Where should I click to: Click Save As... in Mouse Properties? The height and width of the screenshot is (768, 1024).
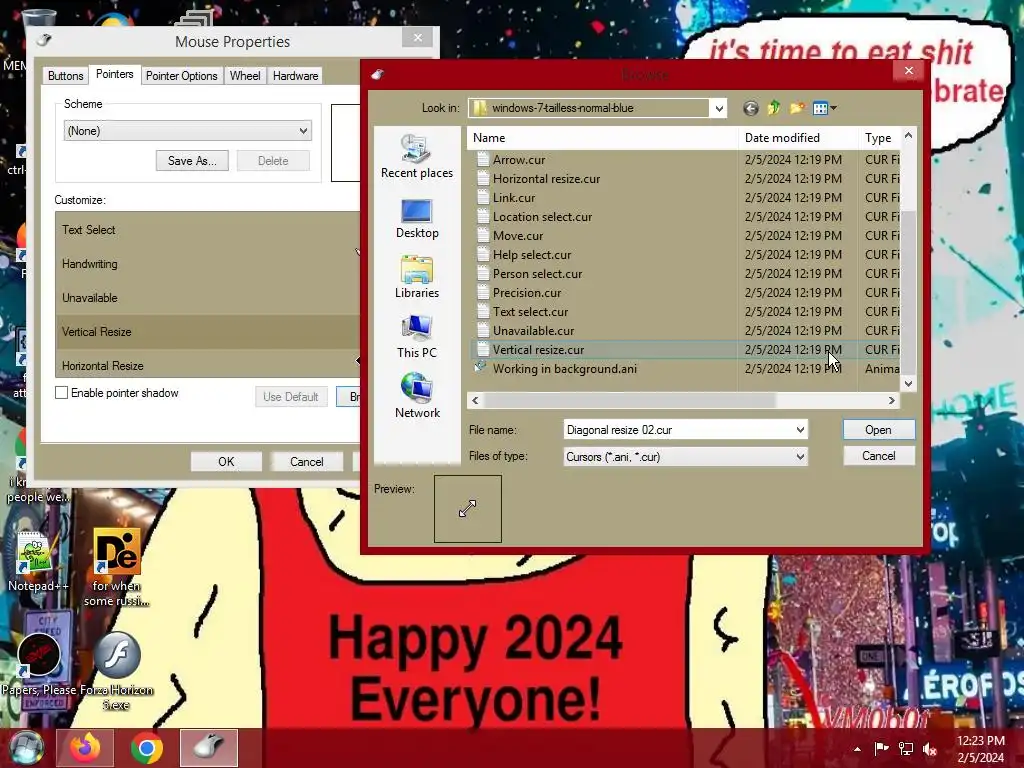click(192, 161)
